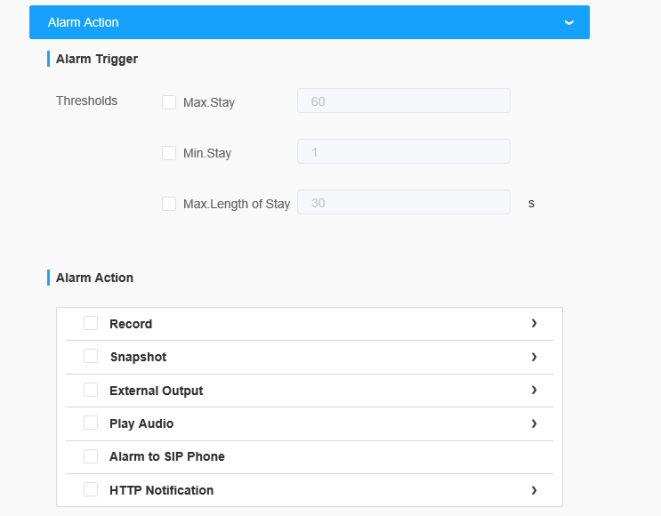
Task: Expand the Record row arrow
Action: click(x=534, y=323)
